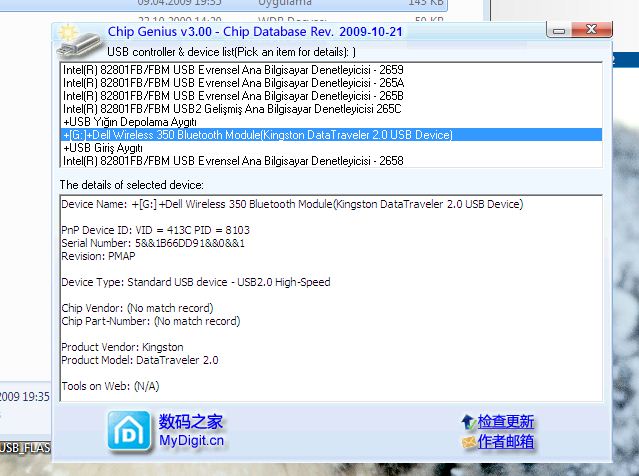Click the USB_FLAS item in background window
This screenshot has height=476, width=639.
coord(25,447)
